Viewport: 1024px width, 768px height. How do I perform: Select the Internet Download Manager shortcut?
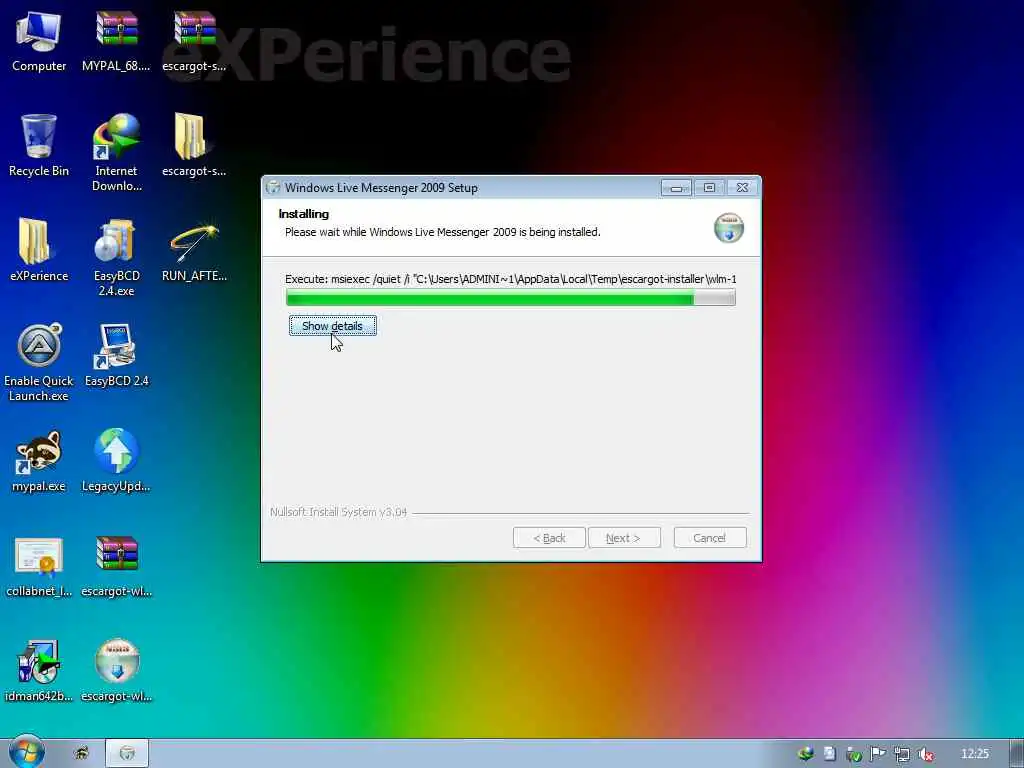(x=116, y=153)
